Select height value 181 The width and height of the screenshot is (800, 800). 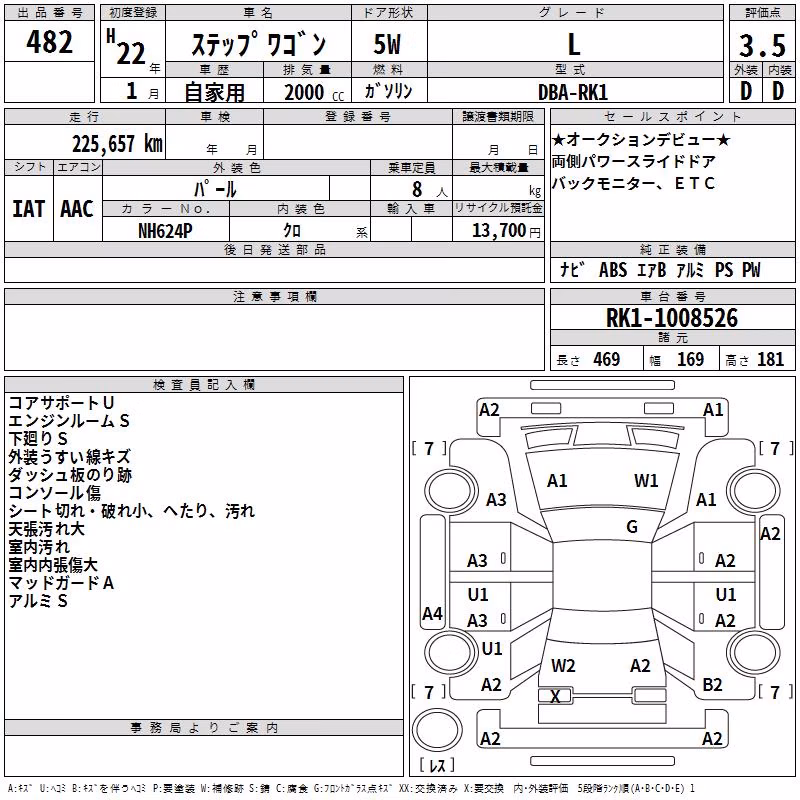click(x=770, y=359)
